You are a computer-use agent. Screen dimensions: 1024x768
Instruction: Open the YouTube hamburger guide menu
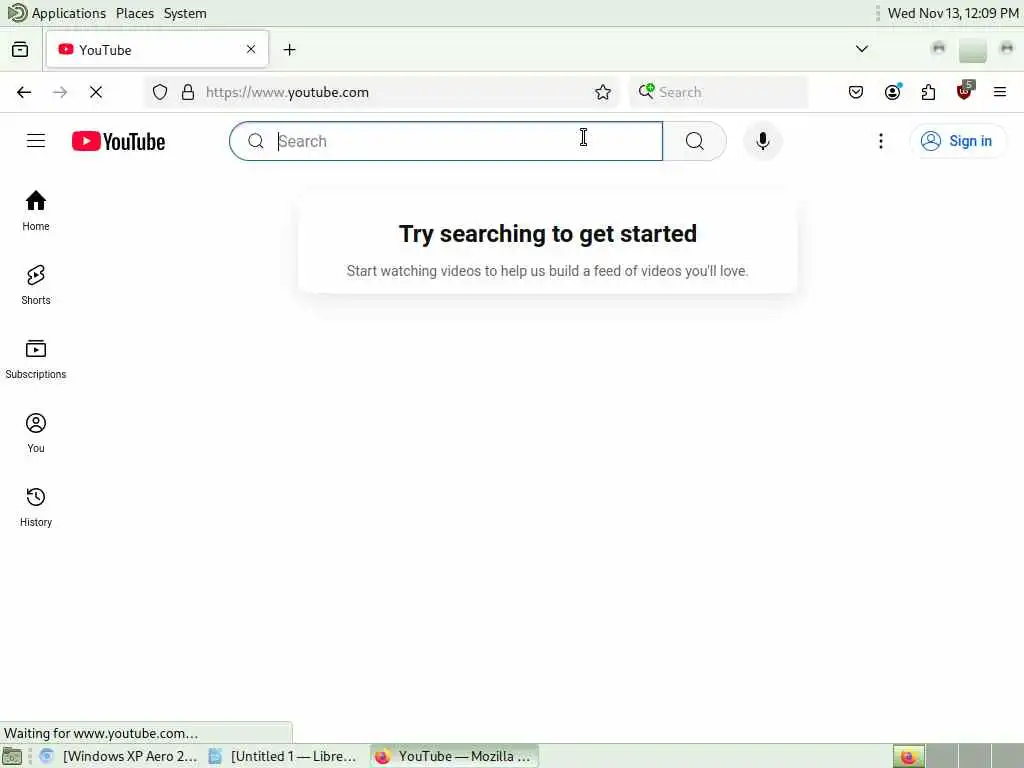[36, 141]
